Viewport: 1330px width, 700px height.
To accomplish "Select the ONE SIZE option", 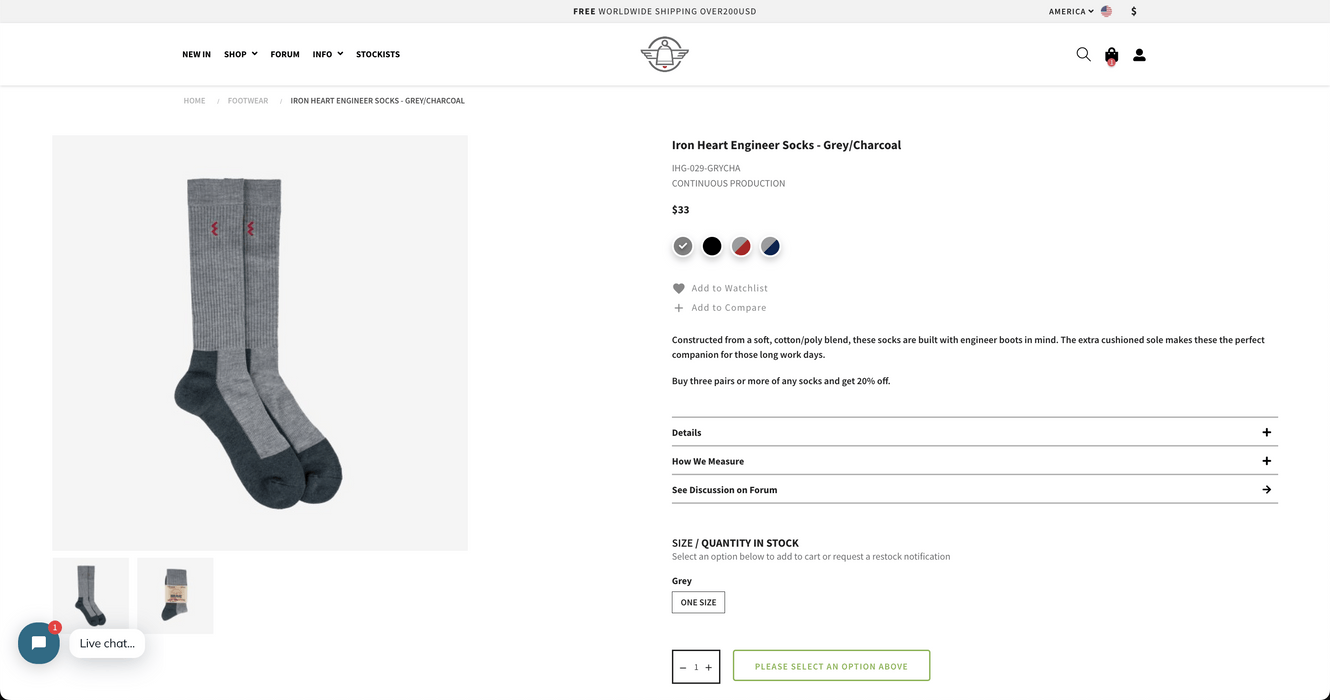I will (x=698, y=602).
